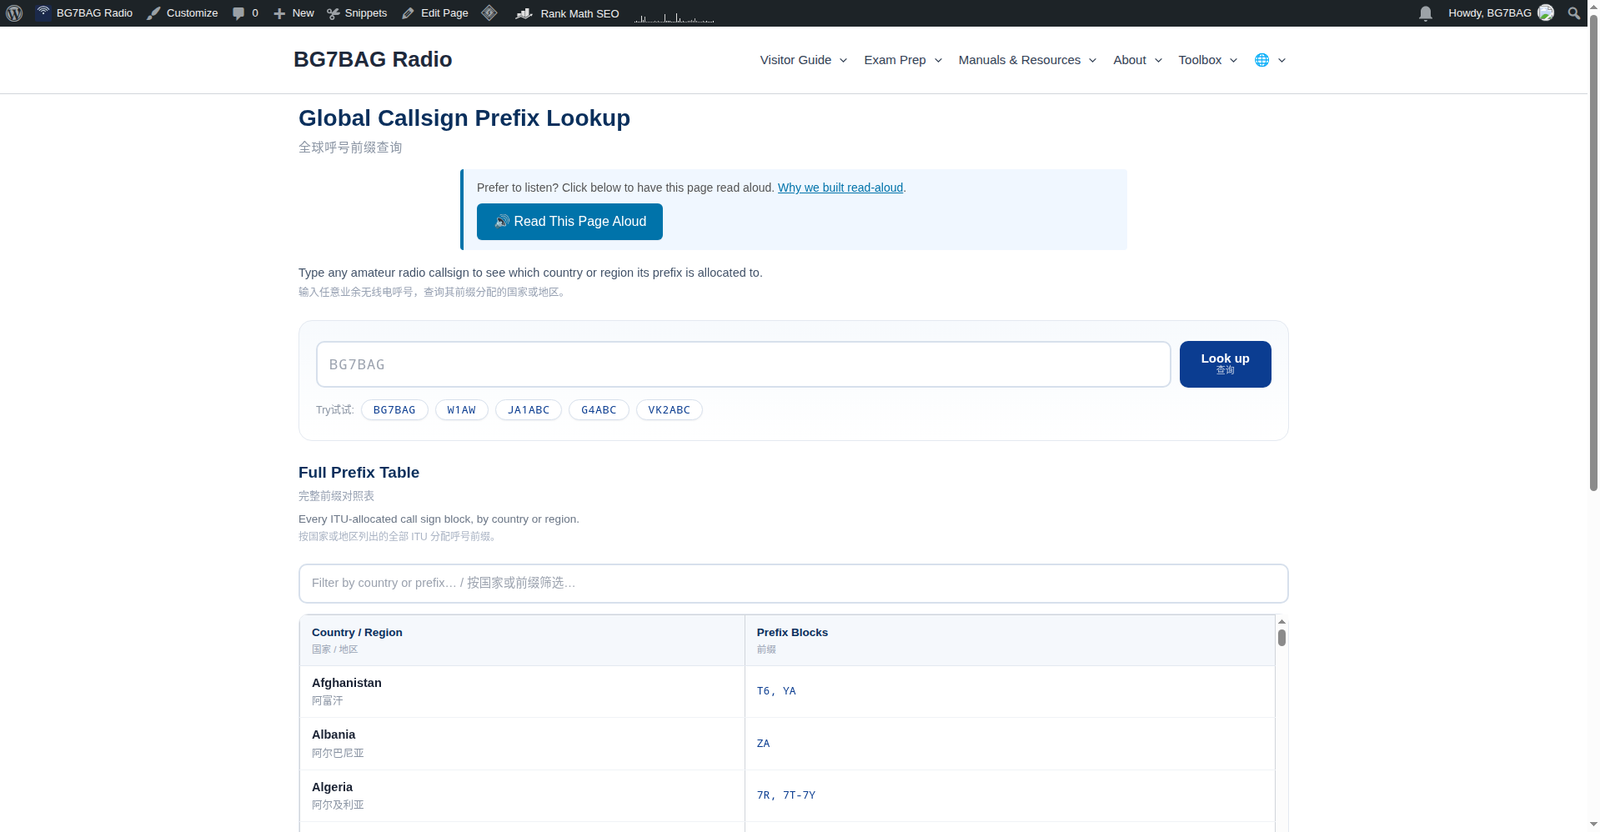Click the New plus icon
1600x832 pixels.
(x=279, y=13)
